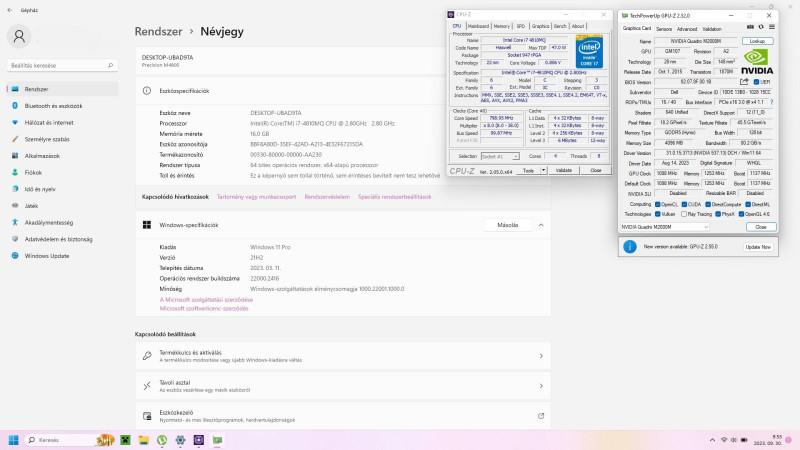Click the Beállítás keresése search field

tap(62, 65)
